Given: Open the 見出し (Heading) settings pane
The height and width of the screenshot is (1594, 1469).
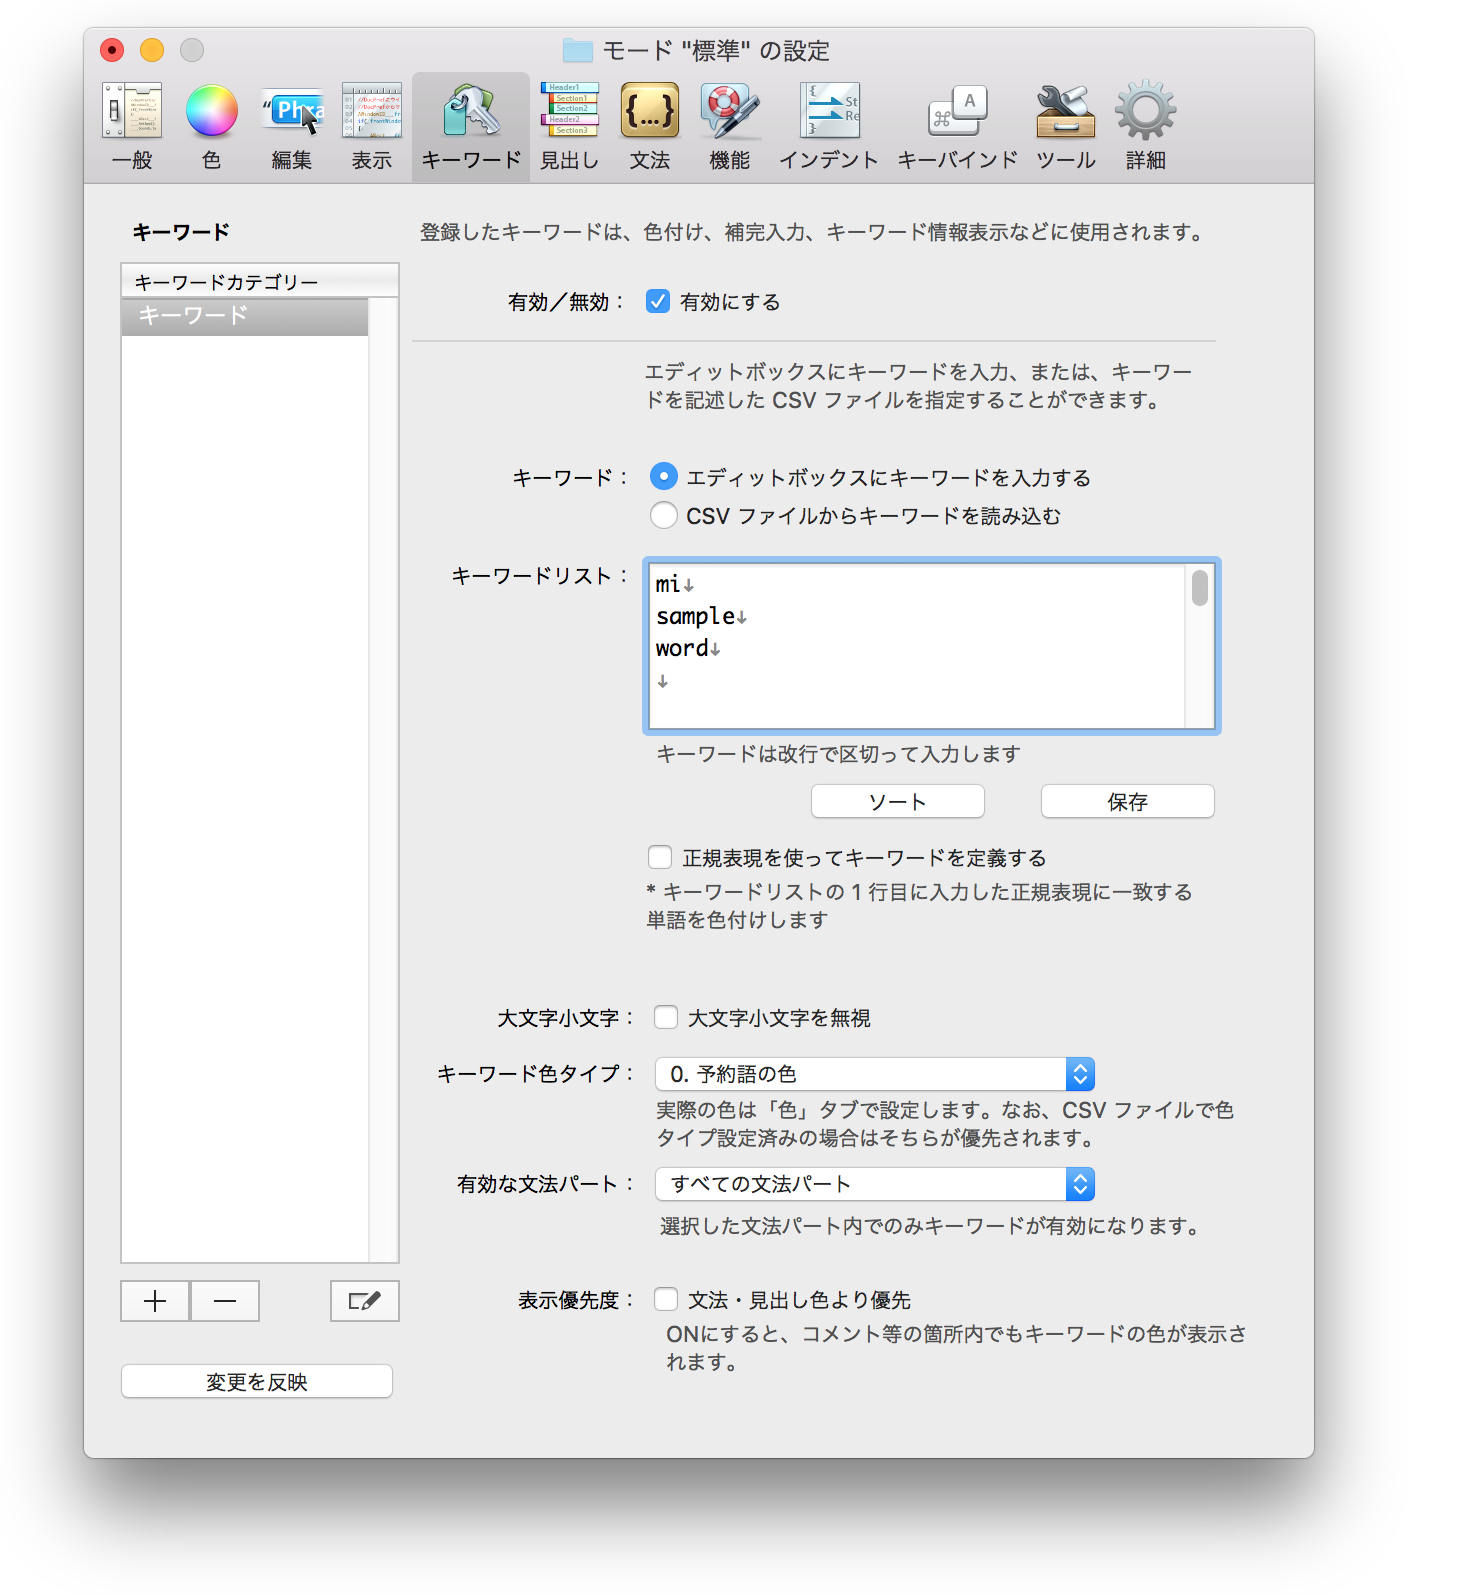Looking at the screenshot, I should click(569, 125).
